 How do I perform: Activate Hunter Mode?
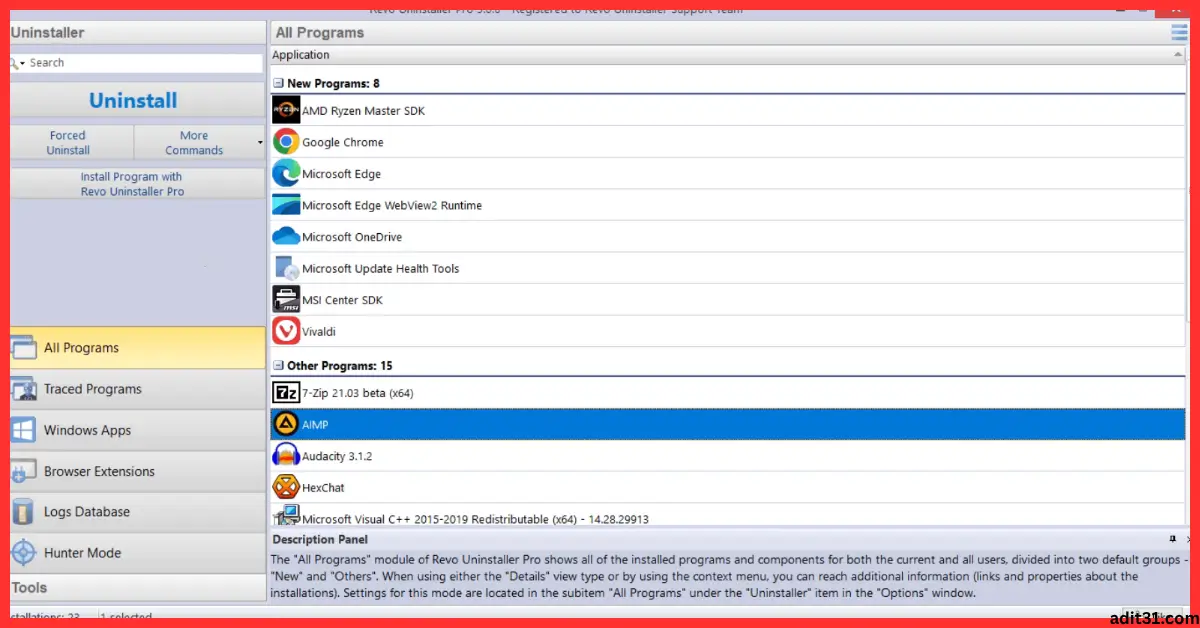[137, 553]
